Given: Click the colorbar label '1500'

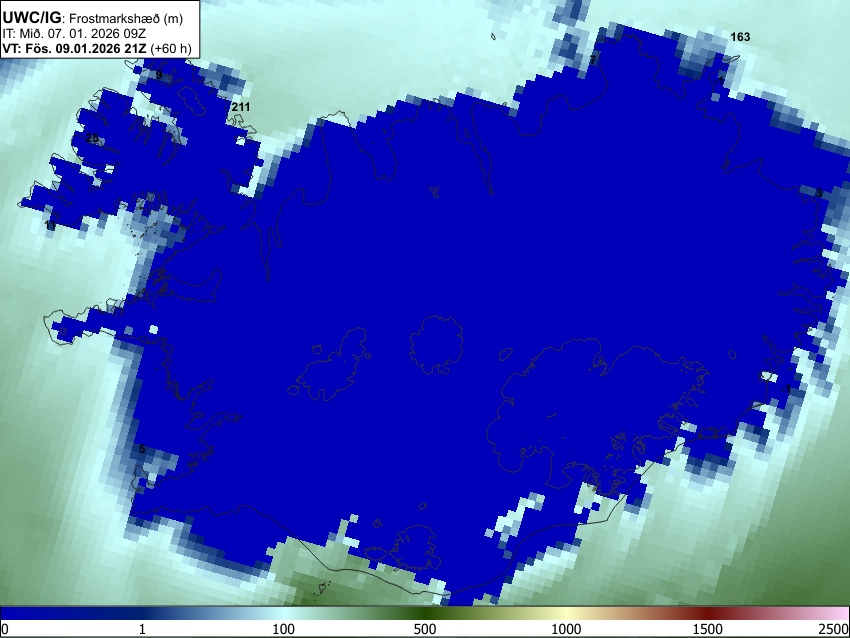Looking at the screenshot, I should pos(707,629).
